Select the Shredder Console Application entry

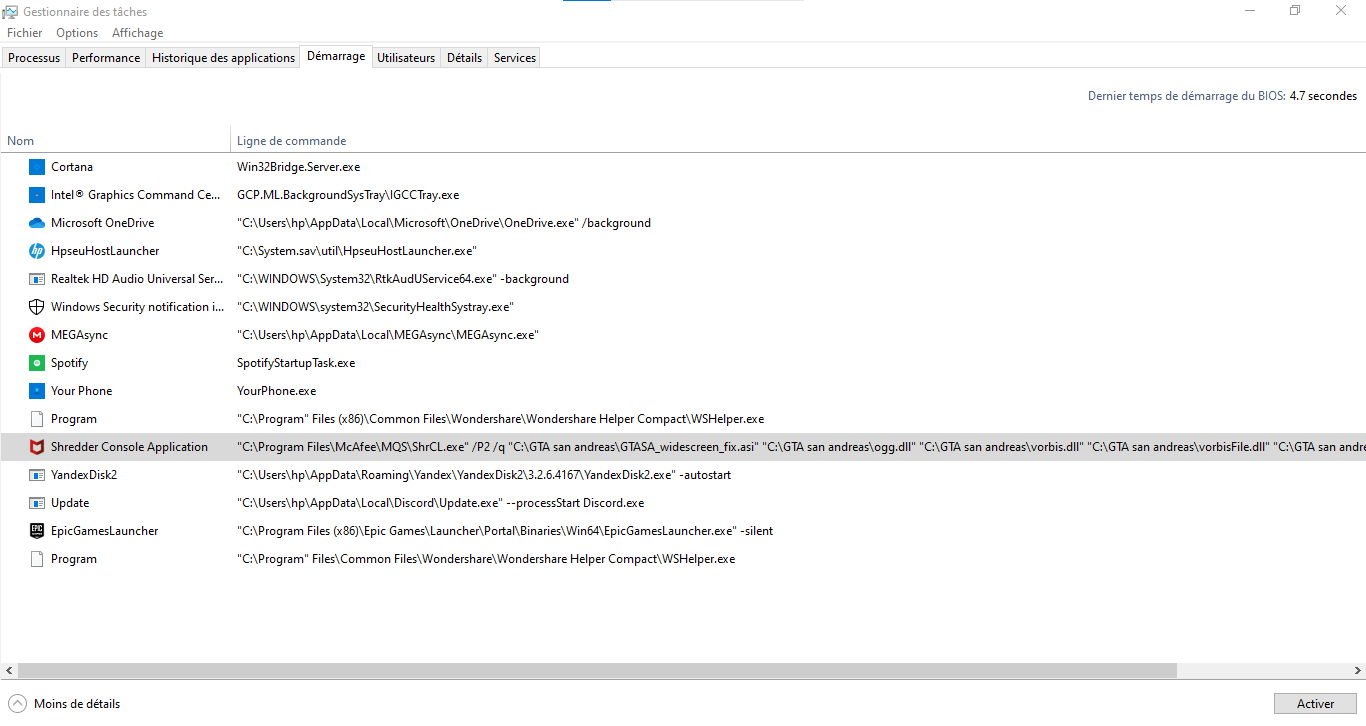click(x=129, y=447)
